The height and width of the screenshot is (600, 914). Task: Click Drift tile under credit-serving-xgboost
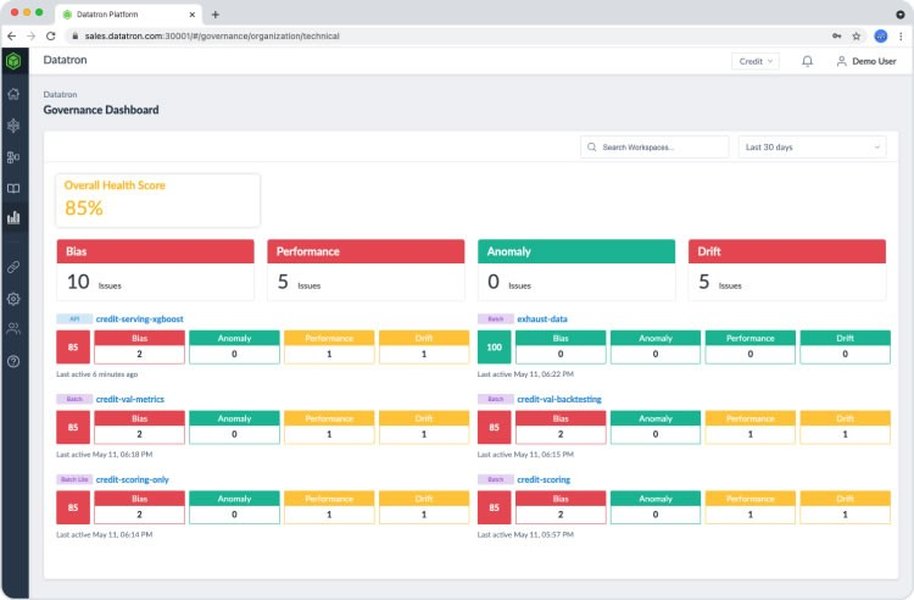tap(424, 347)
